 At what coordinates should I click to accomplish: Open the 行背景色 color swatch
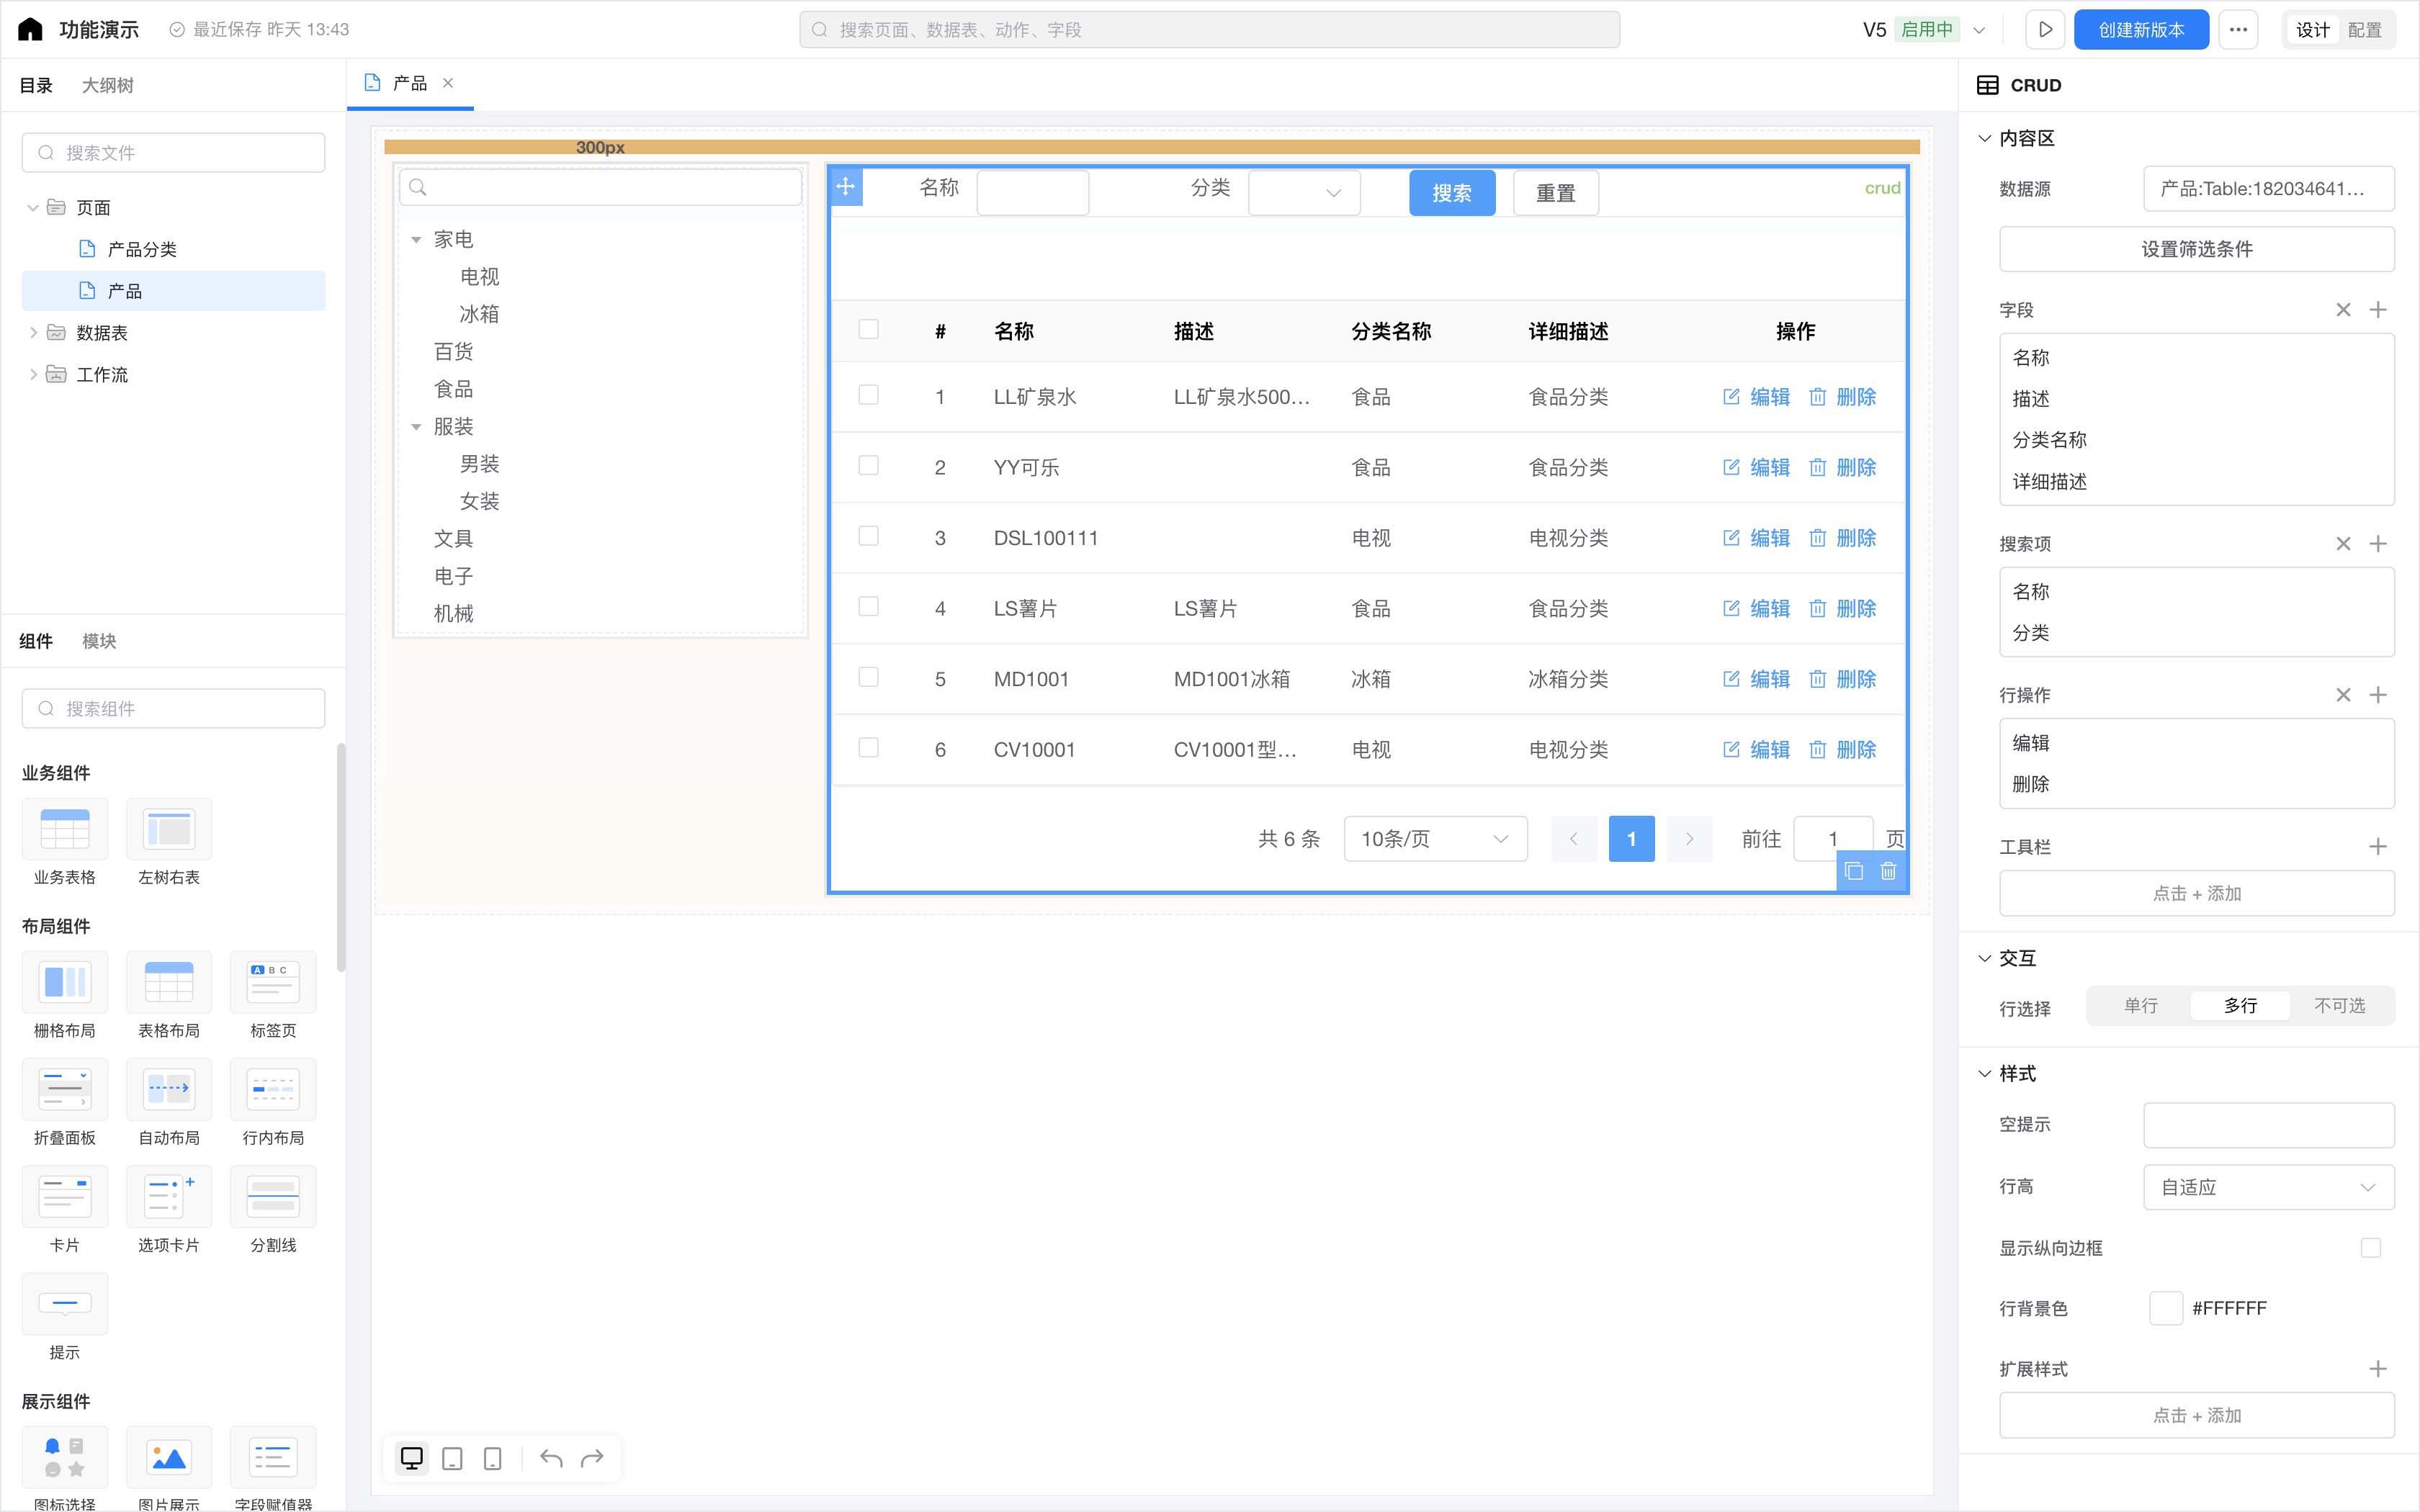click(x=2165, y=1308)
